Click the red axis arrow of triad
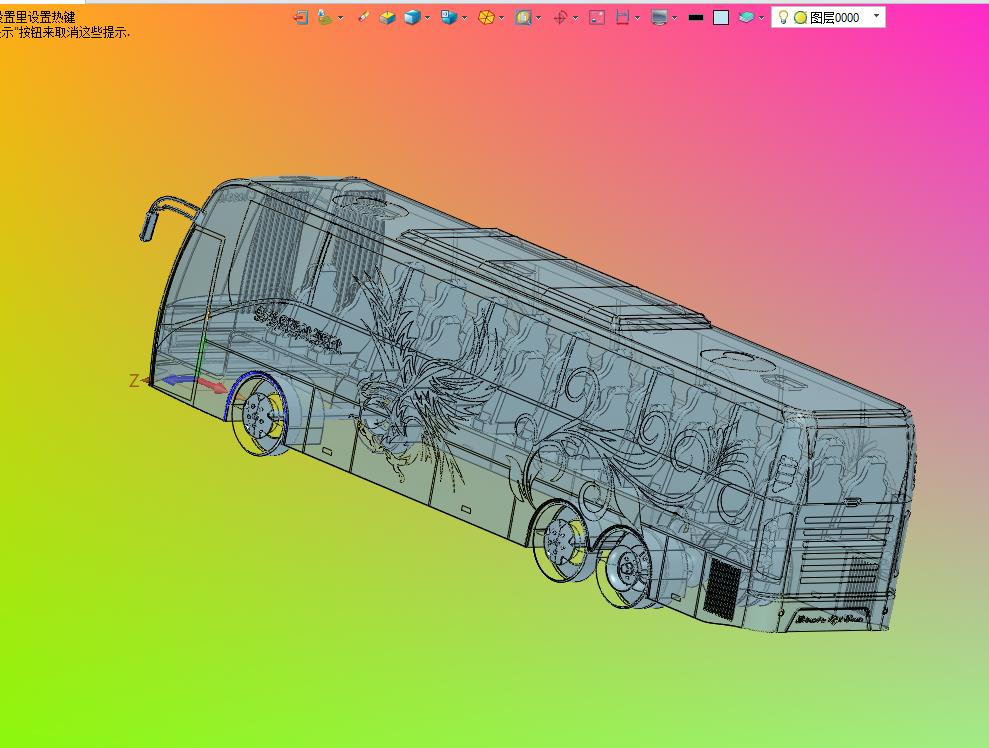The width and height of the screenshot is (989, 748). 213,385
